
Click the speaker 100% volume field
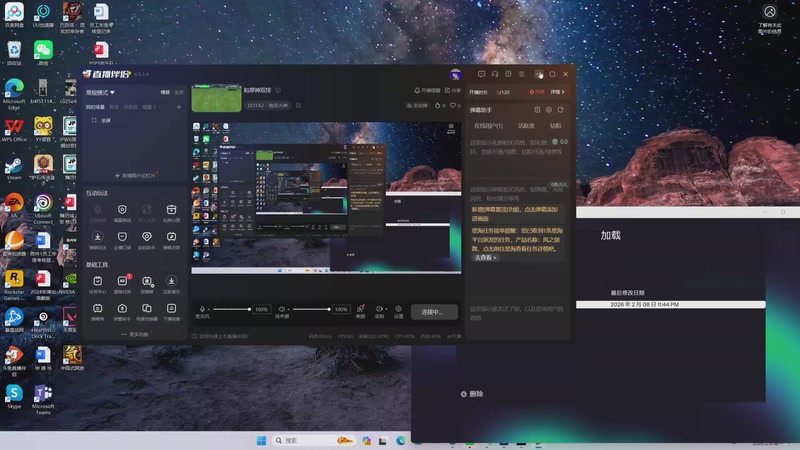[341, 309]
